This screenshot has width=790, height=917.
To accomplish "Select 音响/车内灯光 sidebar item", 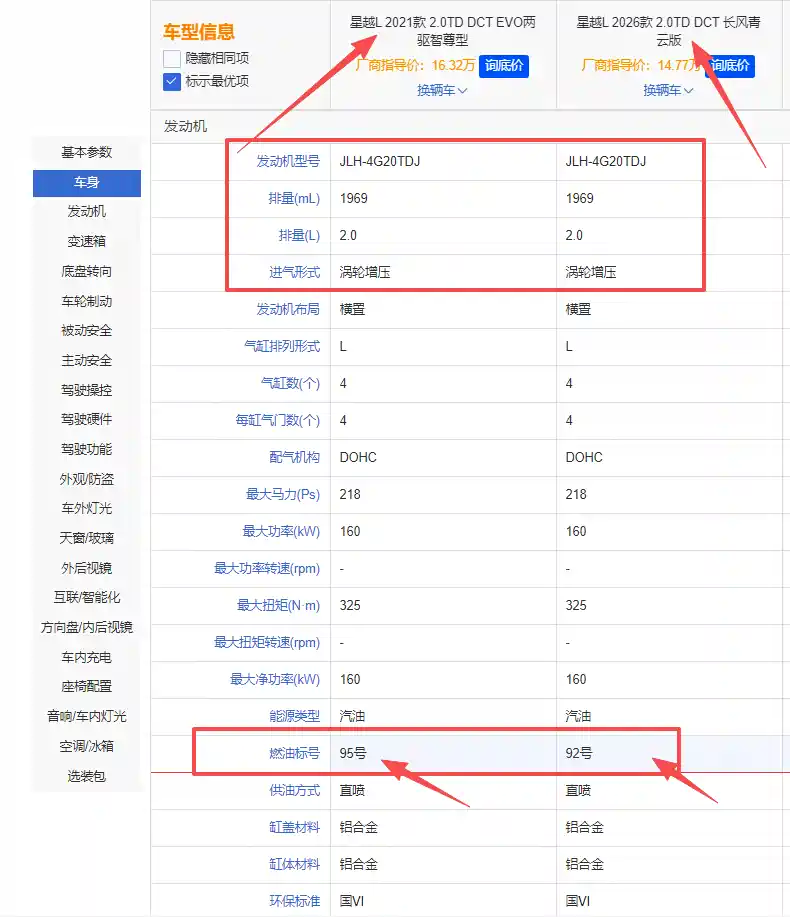I will (87, 716).
